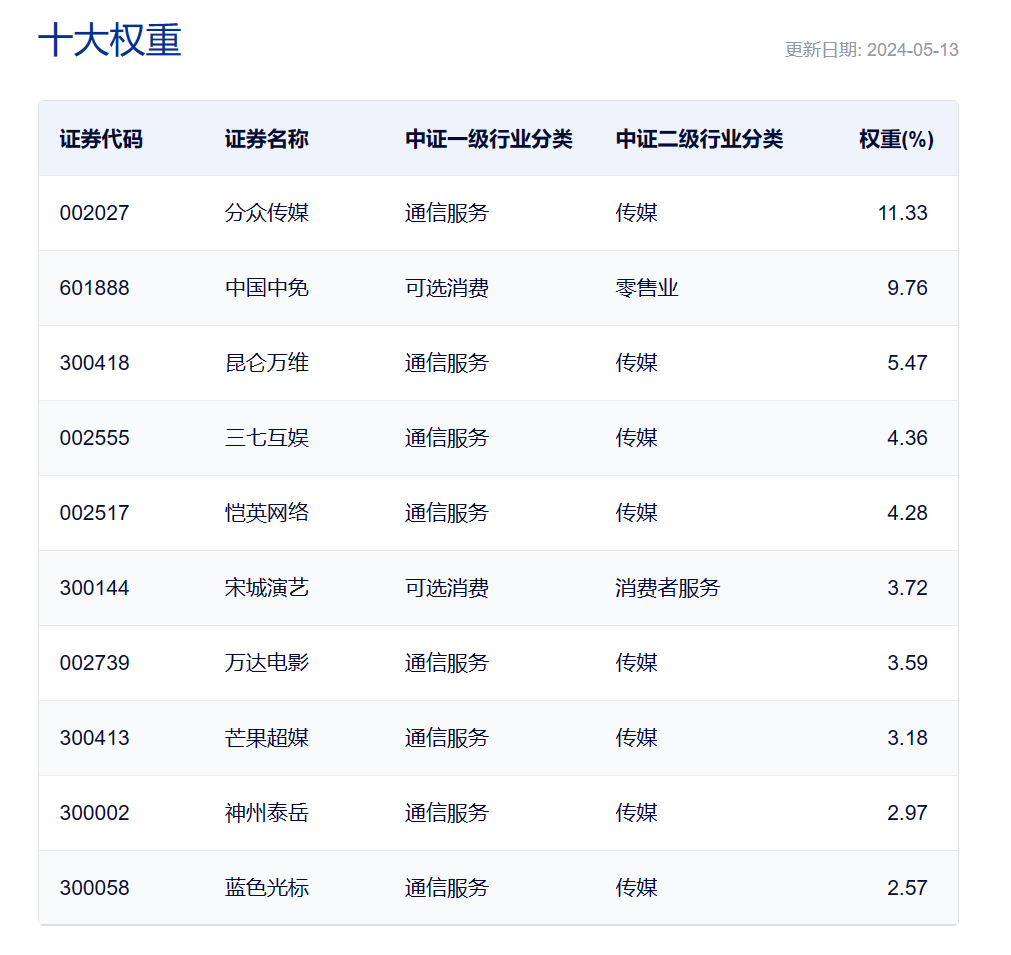Click 万达电影 in the name column

(x=266, y=663)
